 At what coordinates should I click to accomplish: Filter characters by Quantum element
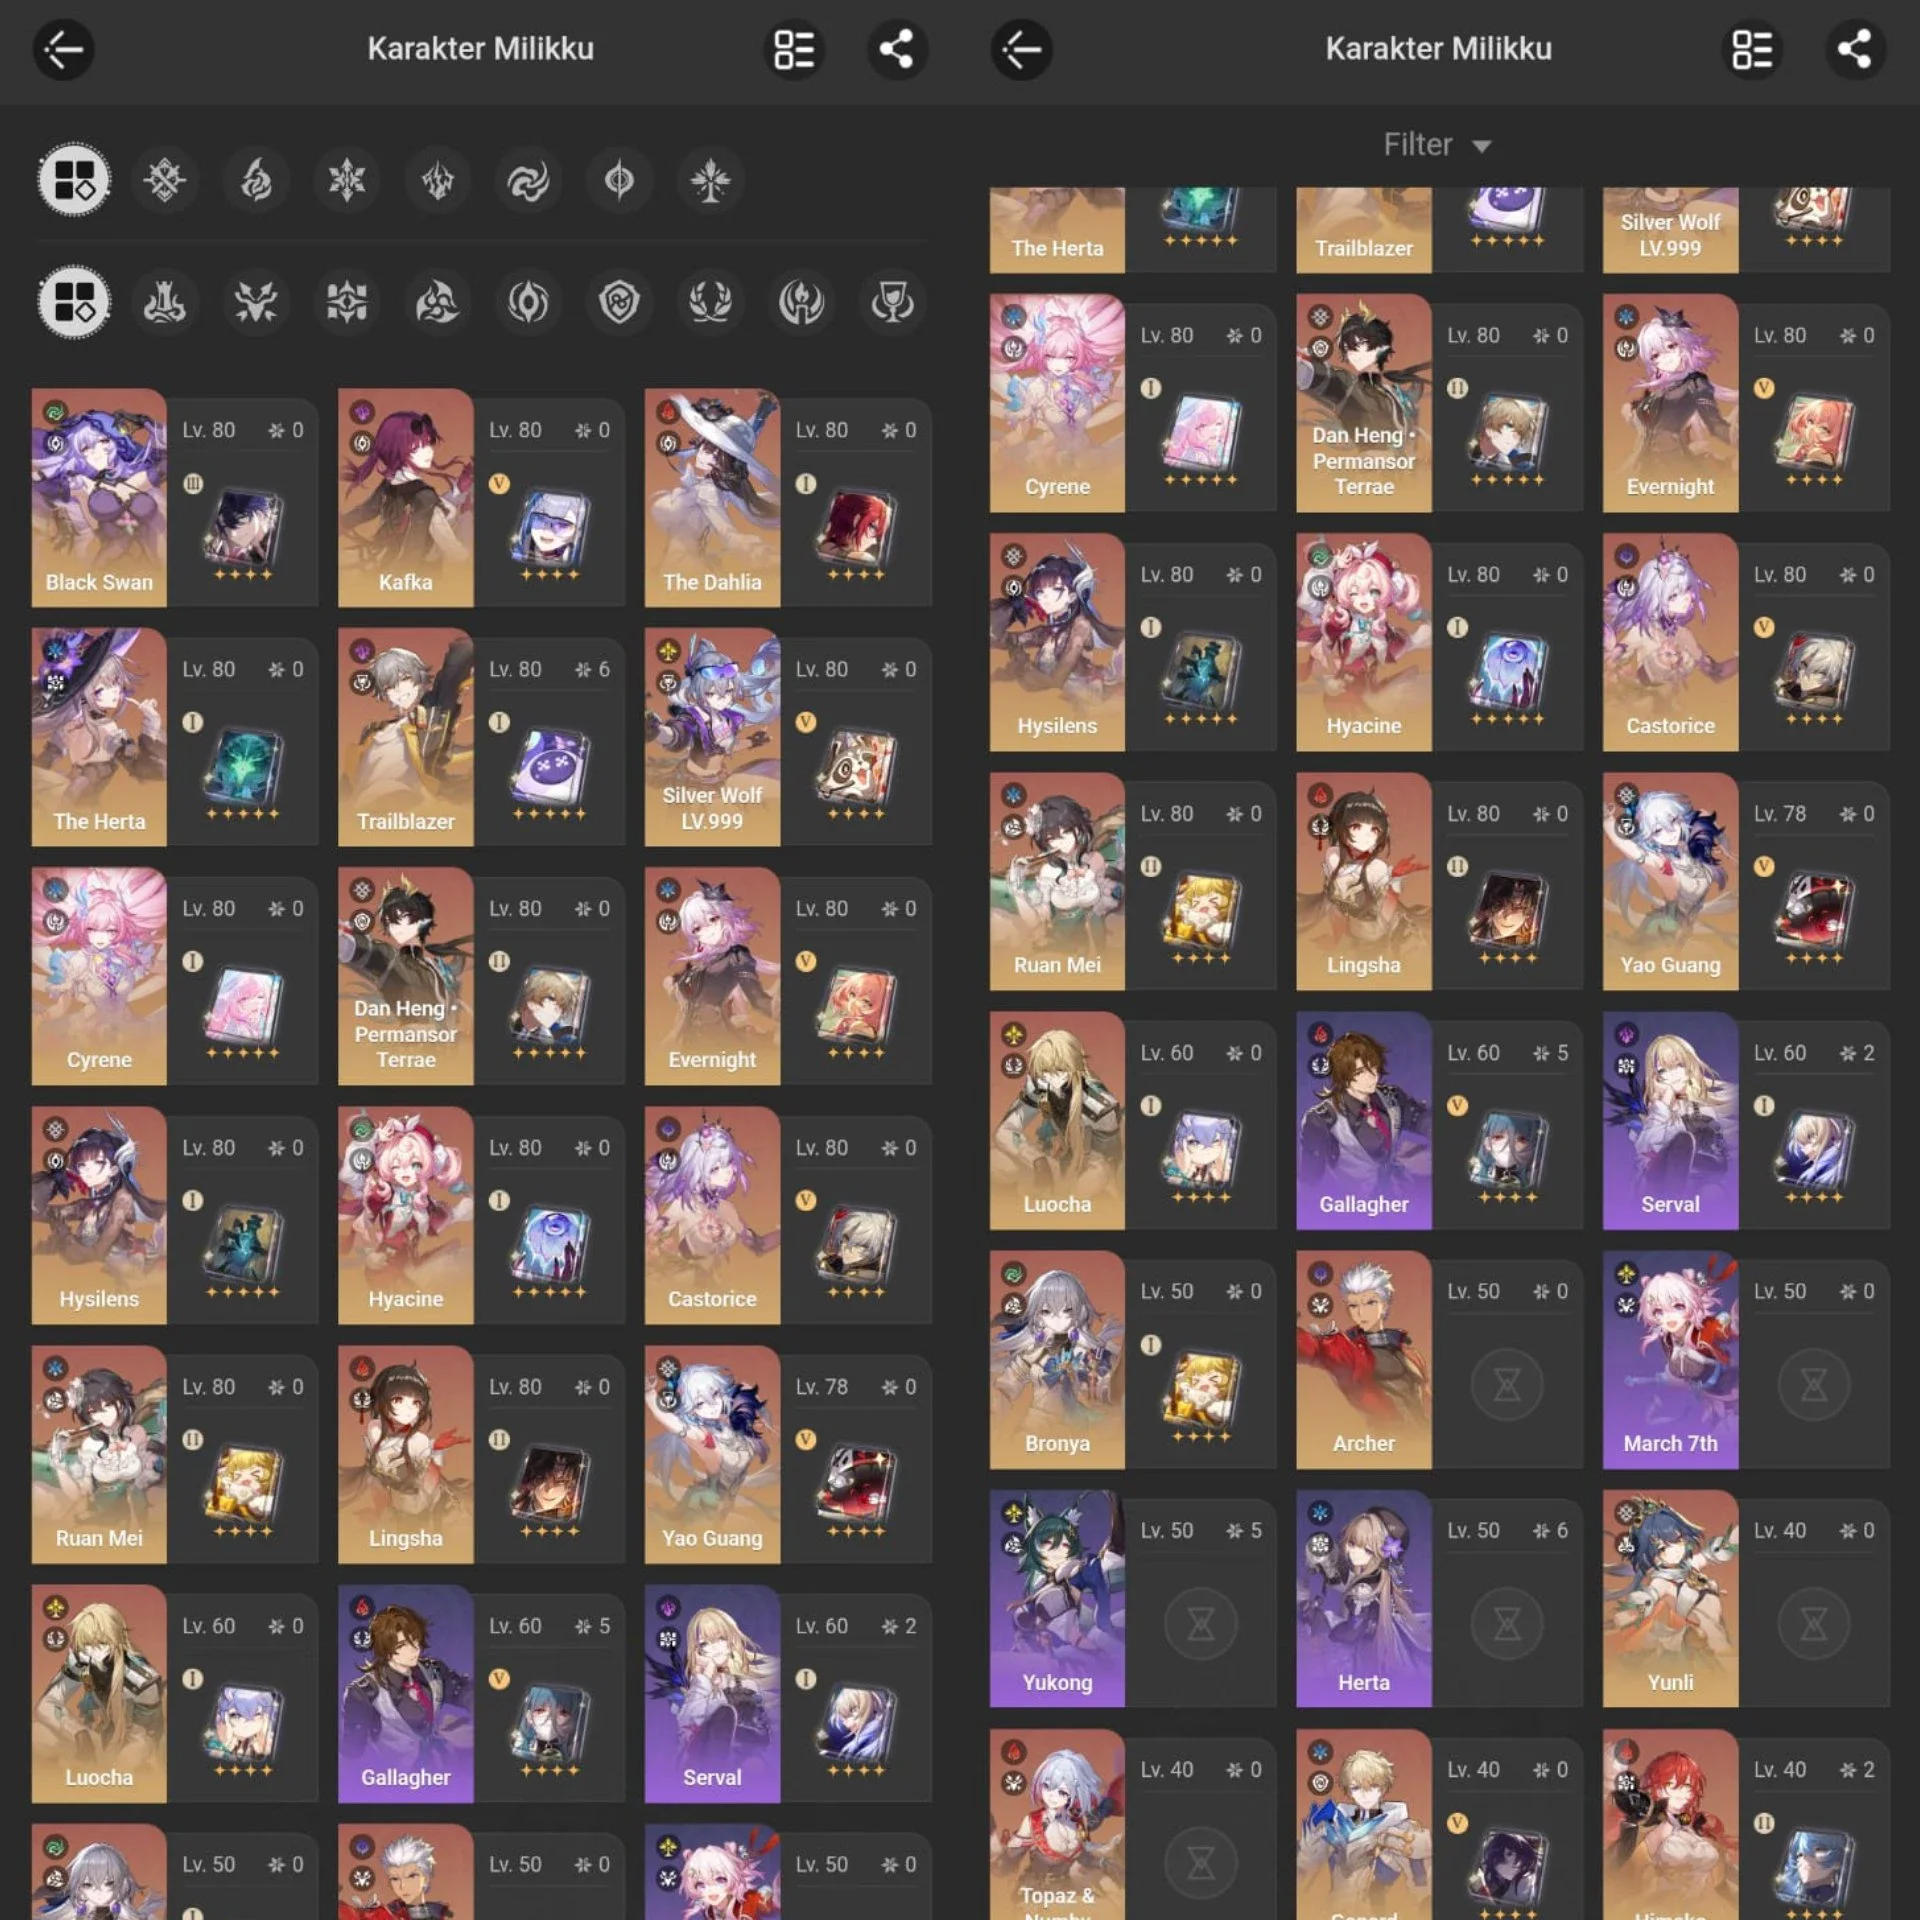619,180
